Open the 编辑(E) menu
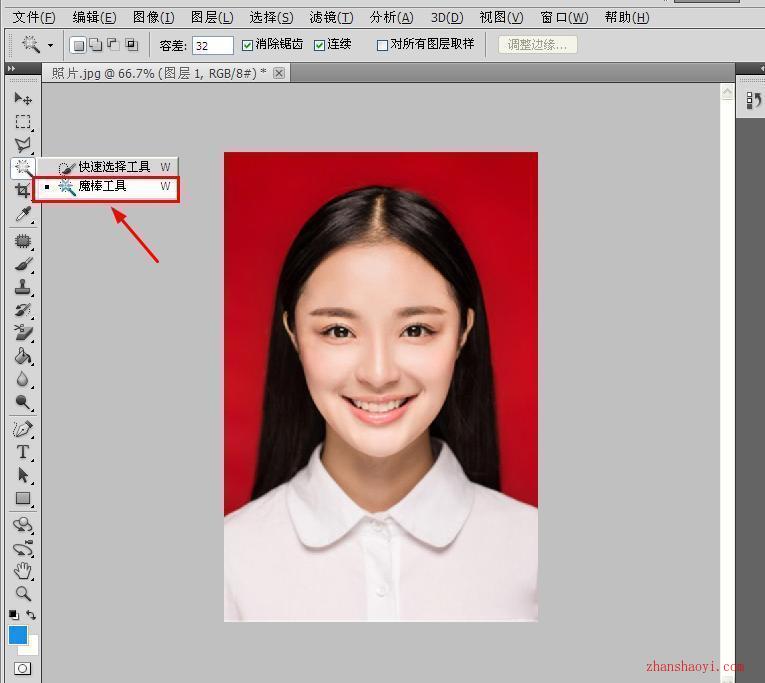This screenshot has height=683, width=765. pos(94,18)
